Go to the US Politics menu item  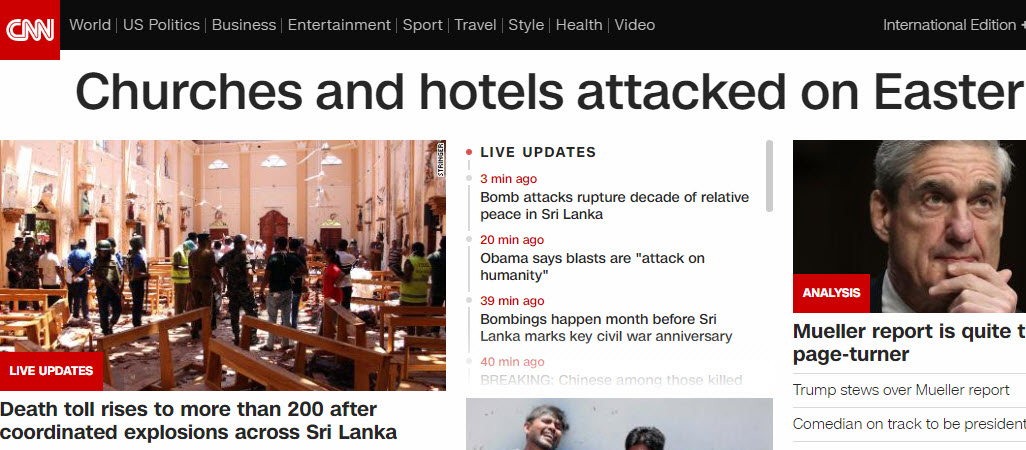(161, 25)
